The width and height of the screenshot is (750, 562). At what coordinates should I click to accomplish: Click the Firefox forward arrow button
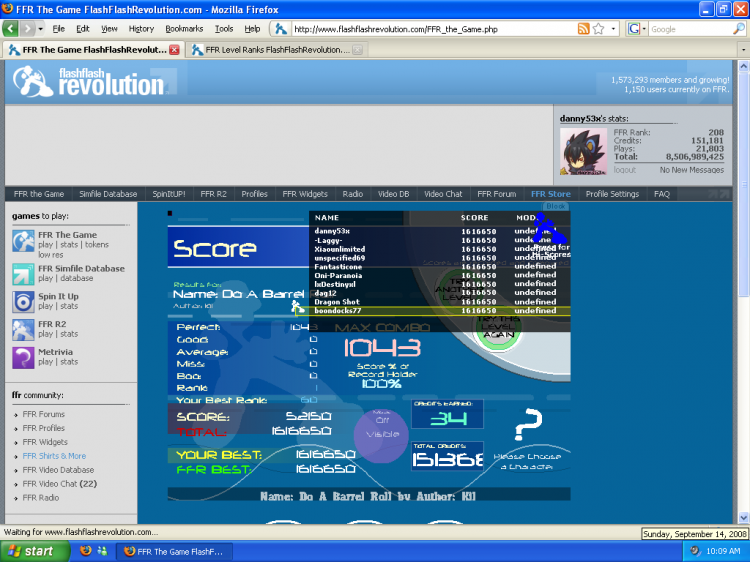tap(27, 29)
